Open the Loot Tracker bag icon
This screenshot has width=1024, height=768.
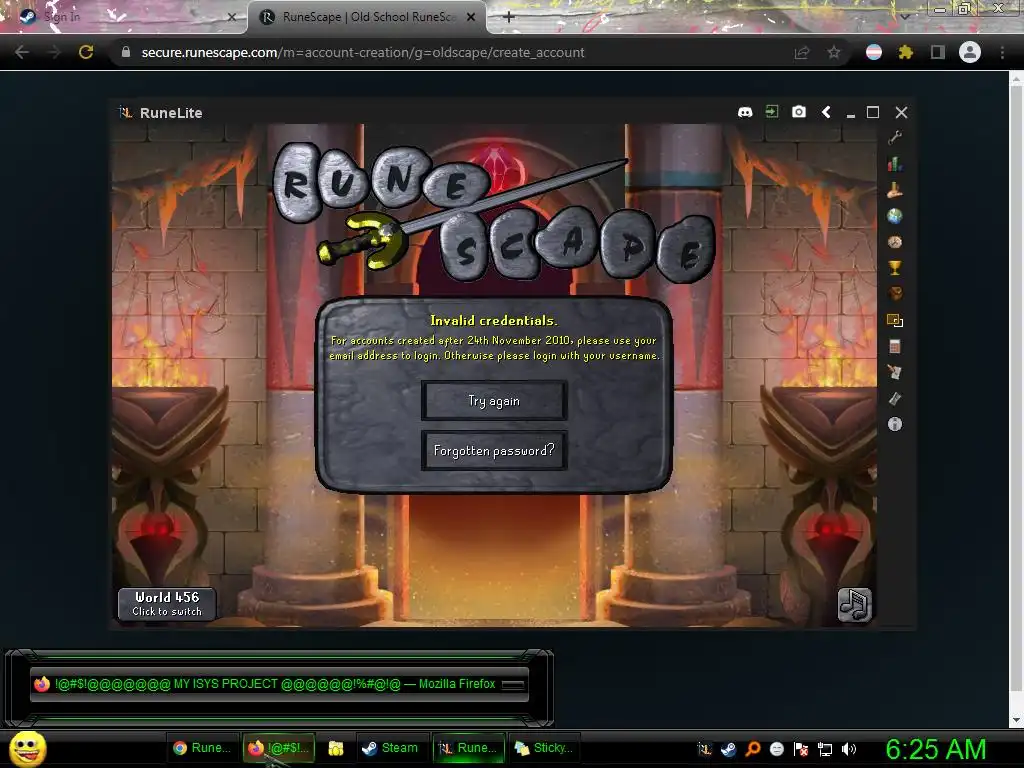[x=895, y=294]
